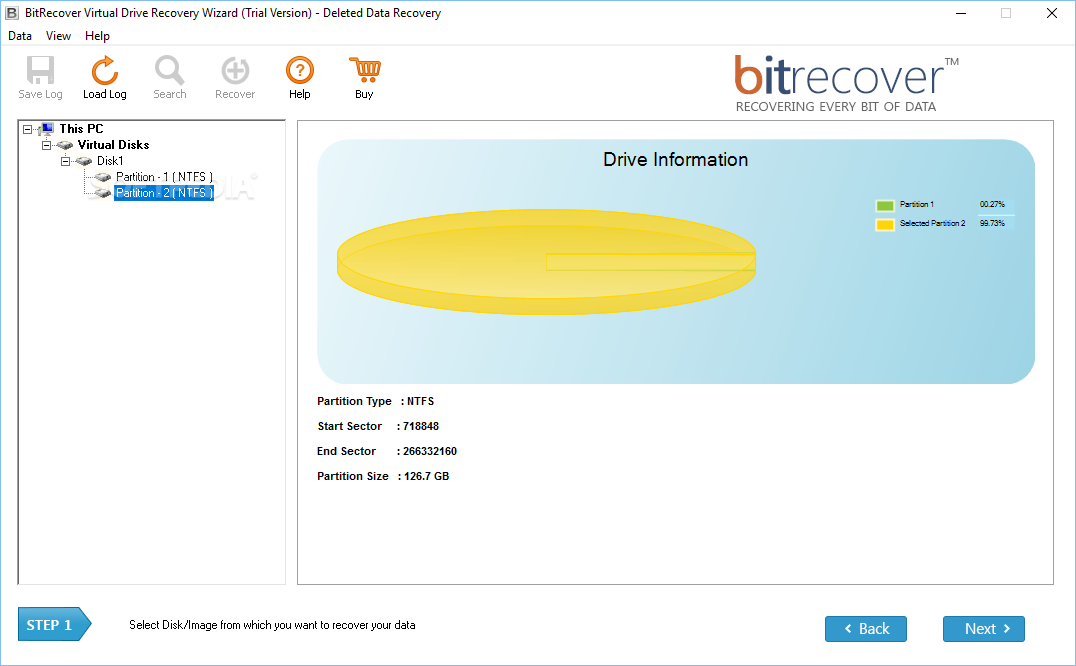The width and height of the screenshot is (1076, 666).
Task: Select Disk1 in the tree
Action: point(110,161)
